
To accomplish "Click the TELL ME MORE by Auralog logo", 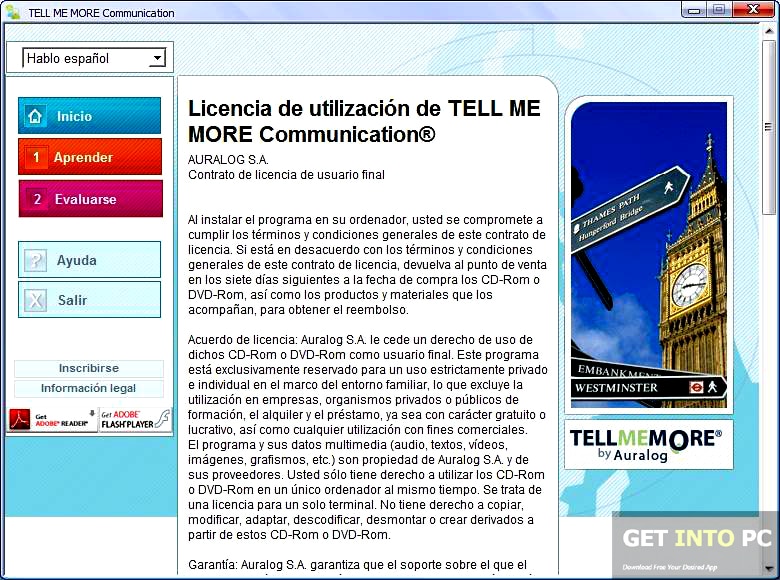I will 649,445.
